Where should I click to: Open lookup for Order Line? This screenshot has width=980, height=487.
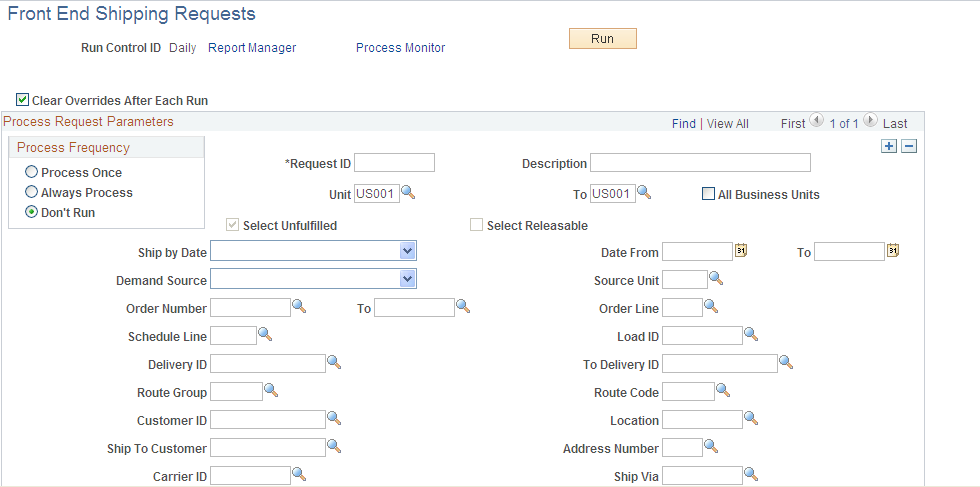coord(711,306)
